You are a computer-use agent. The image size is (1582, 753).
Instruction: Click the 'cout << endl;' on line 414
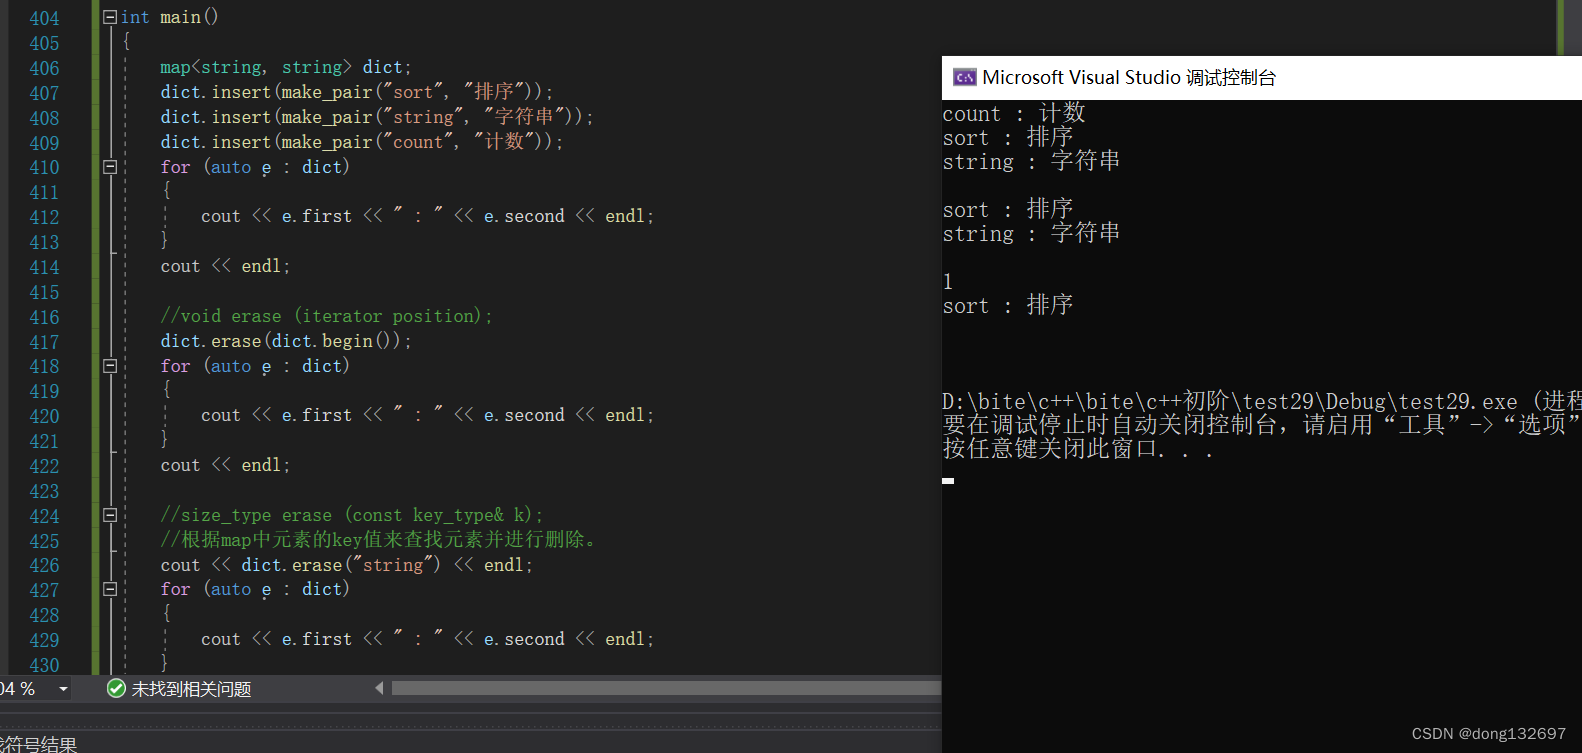click(x=225, y=266)
